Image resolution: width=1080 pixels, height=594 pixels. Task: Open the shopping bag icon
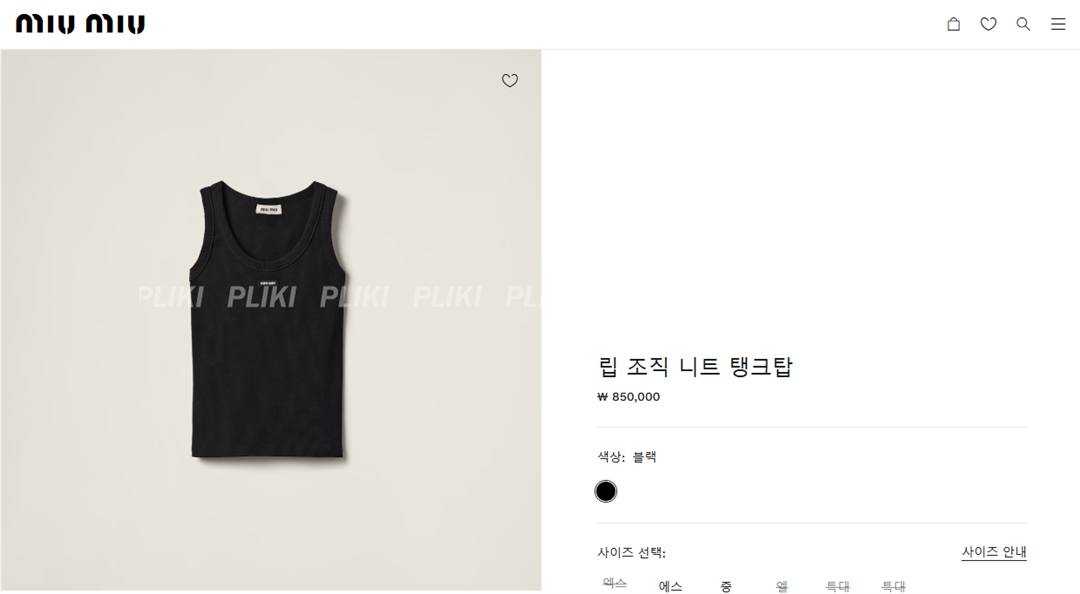pyautogui.click(x=953, y=24)
